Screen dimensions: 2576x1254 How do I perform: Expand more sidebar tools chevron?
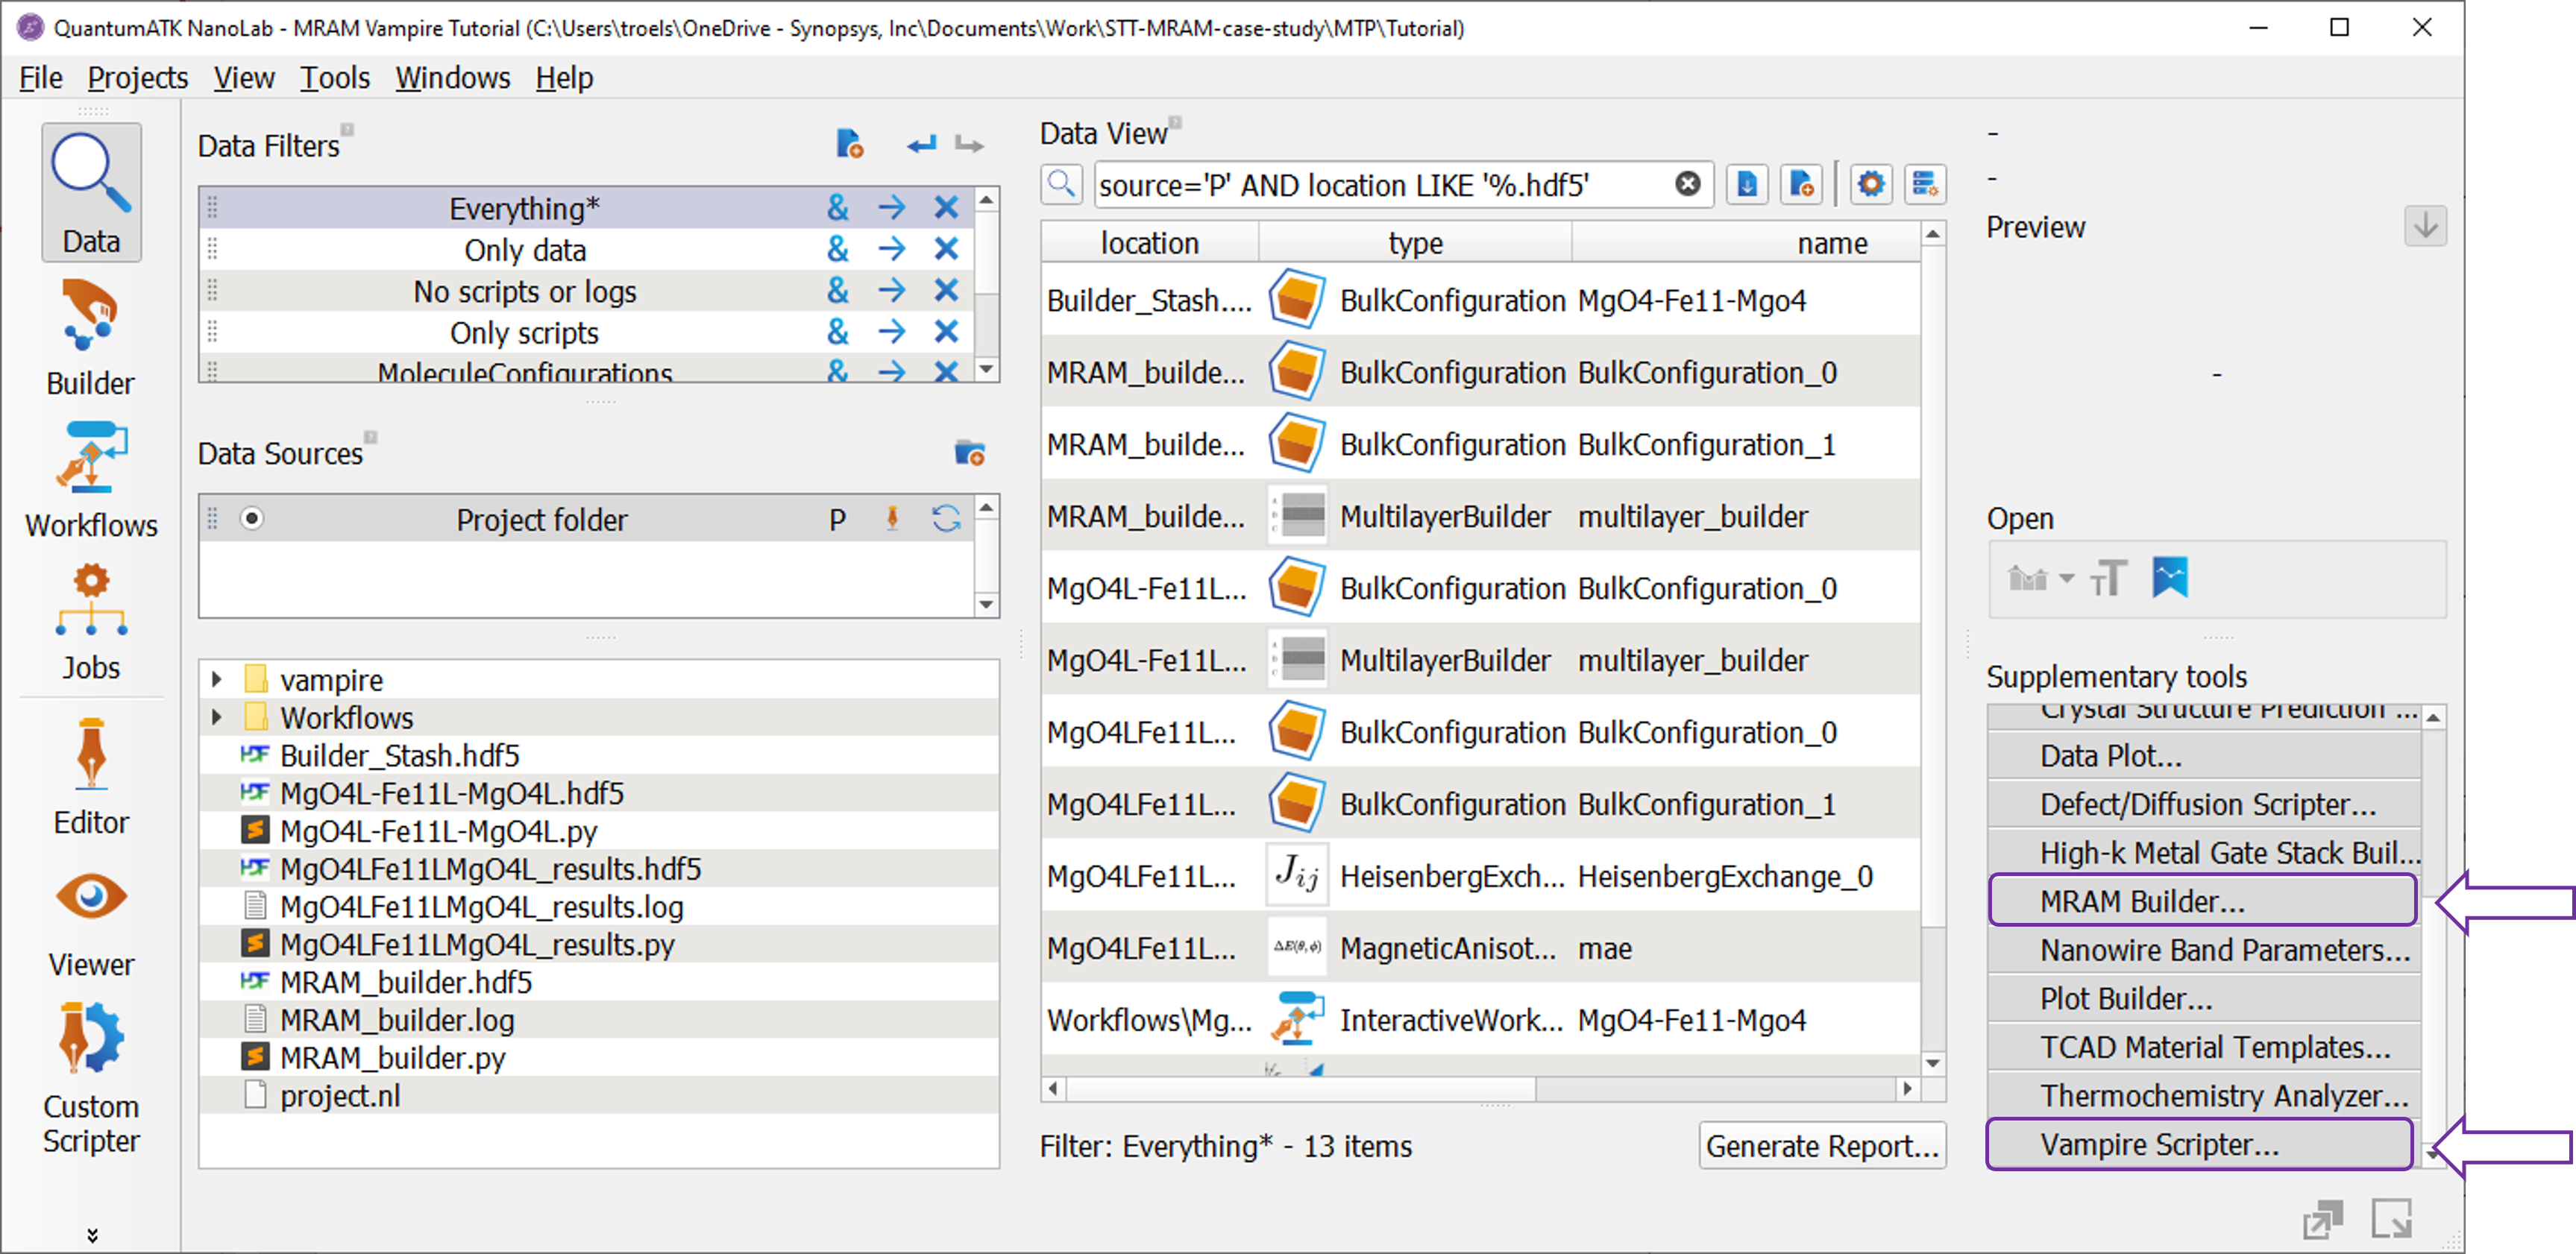(x=92, y=1235)
